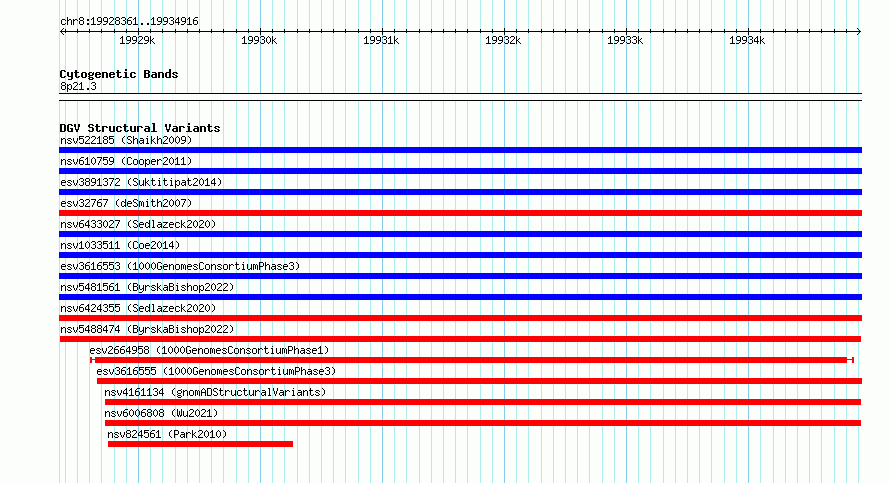Click the left arrow end of the ruler
This screenshot has height=483, width=890.
click(62, 32)
